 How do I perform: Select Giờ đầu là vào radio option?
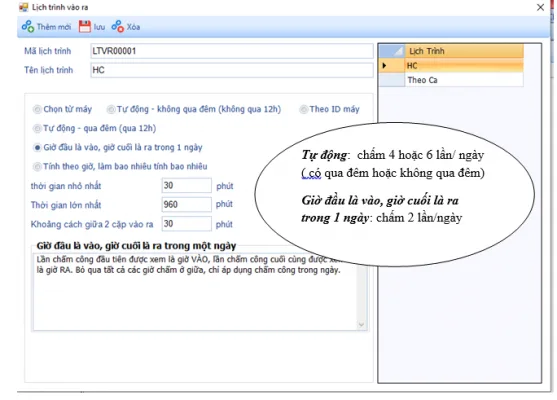(37, 147)
